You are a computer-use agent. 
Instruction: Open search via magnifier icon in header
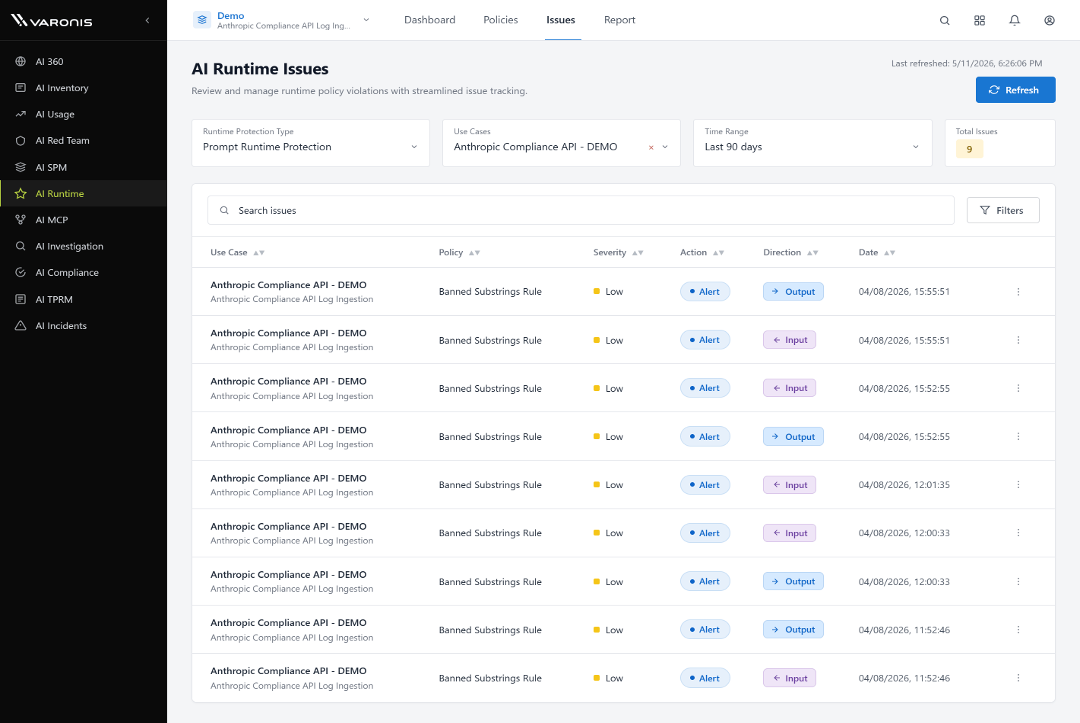pos(945,21)
